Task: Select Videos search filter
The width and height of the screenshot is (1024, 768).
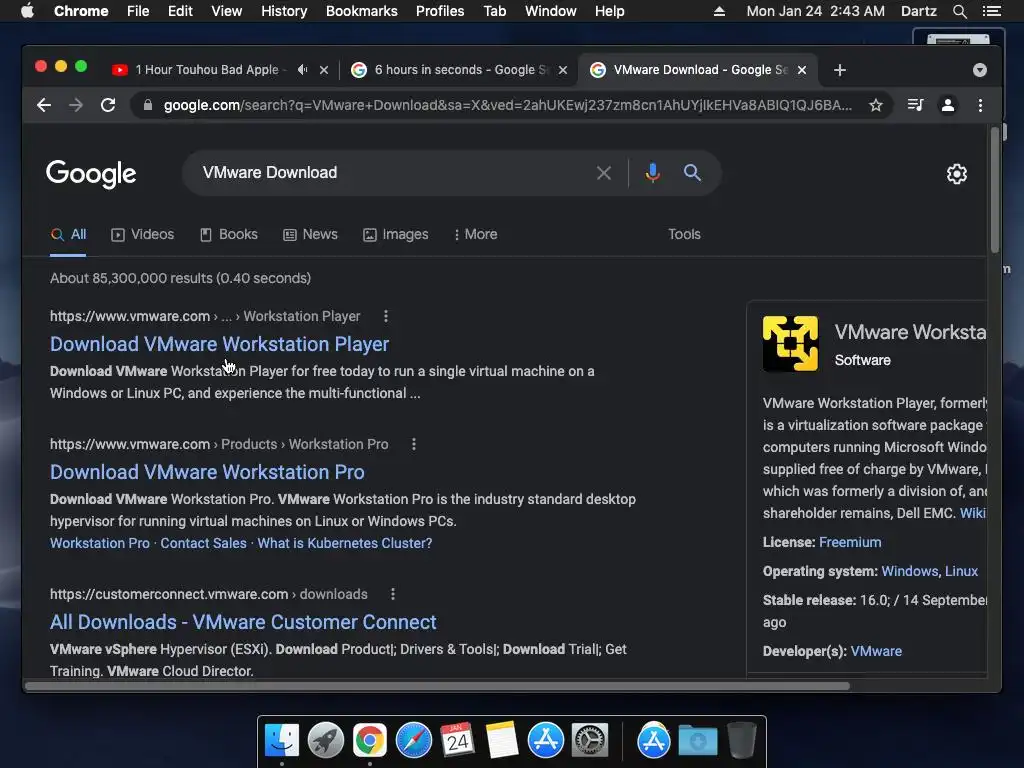Action: point(142,234)
